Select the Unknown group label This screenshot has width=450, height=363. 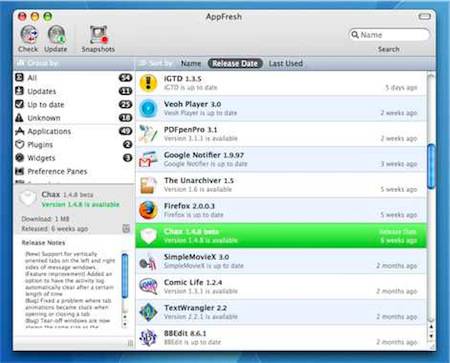pyautogui.click(x=44, y=118)
